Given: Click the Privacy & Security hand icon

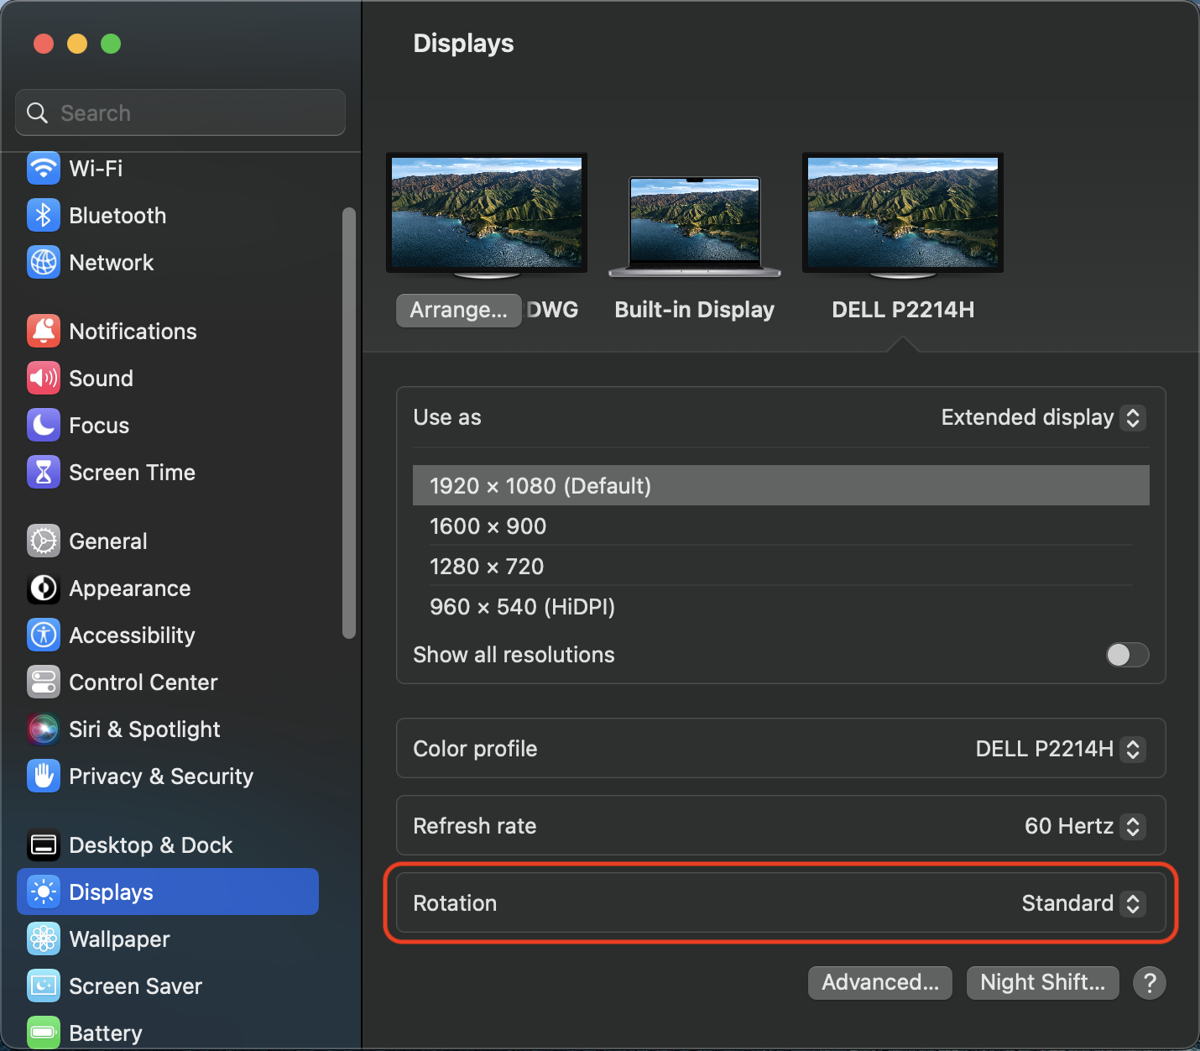Looking at the screenshot, I should [x=43, y=776].
